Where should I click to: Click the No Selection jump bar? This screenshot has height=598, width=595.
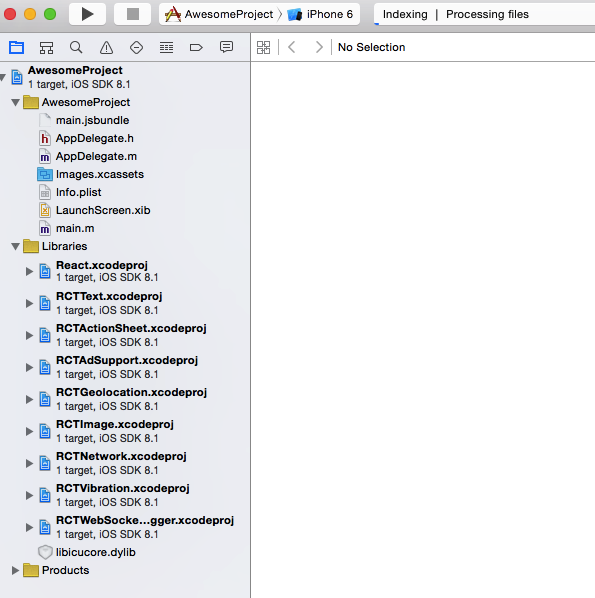tap(371, 47)
